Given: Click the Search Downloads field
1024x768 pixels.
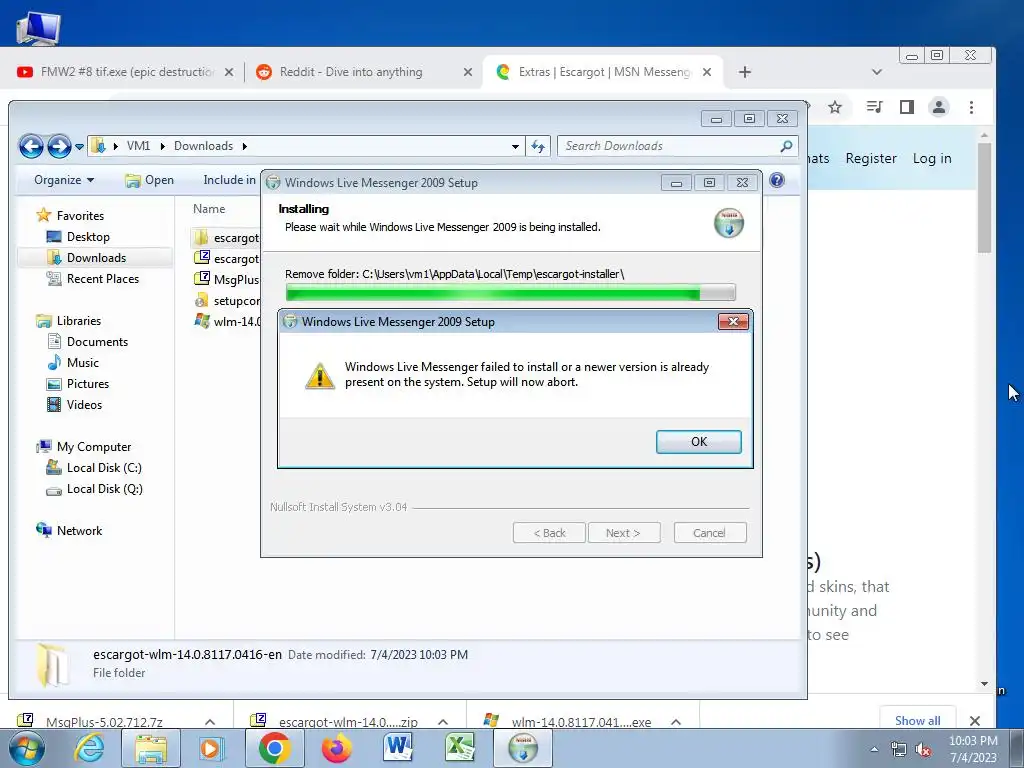Looking at the screenshot, I should 677,146.
